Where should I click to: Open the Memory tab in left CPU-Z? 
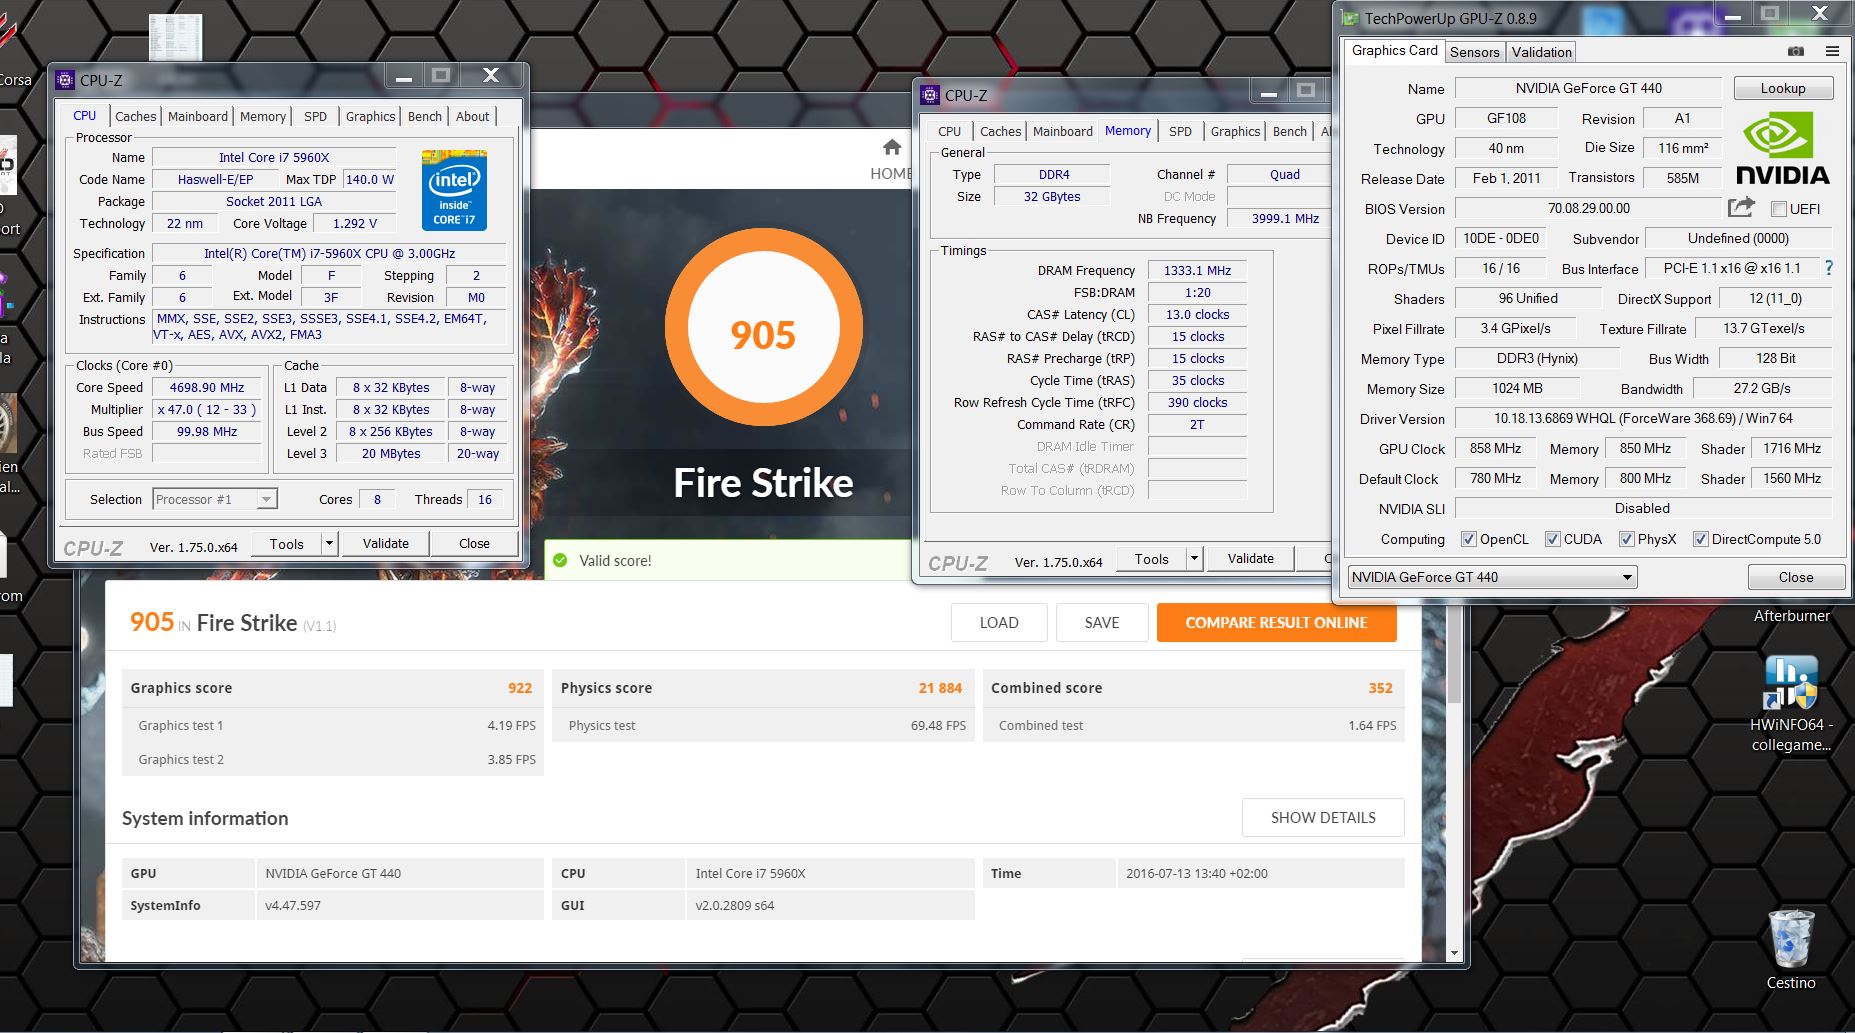click(x=262, y=116)
